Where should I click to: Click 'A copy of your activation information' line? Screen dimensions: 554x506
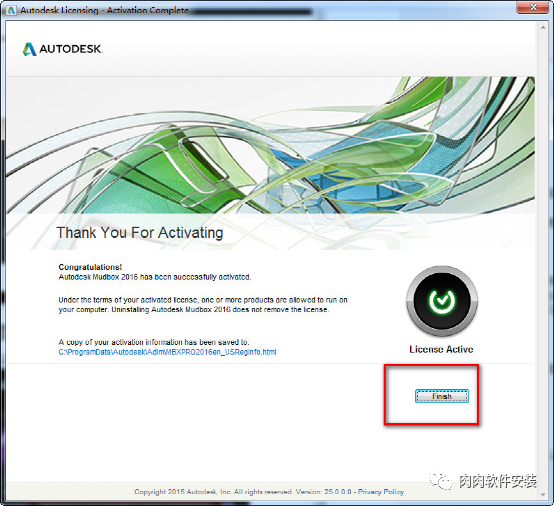[154, 342]
